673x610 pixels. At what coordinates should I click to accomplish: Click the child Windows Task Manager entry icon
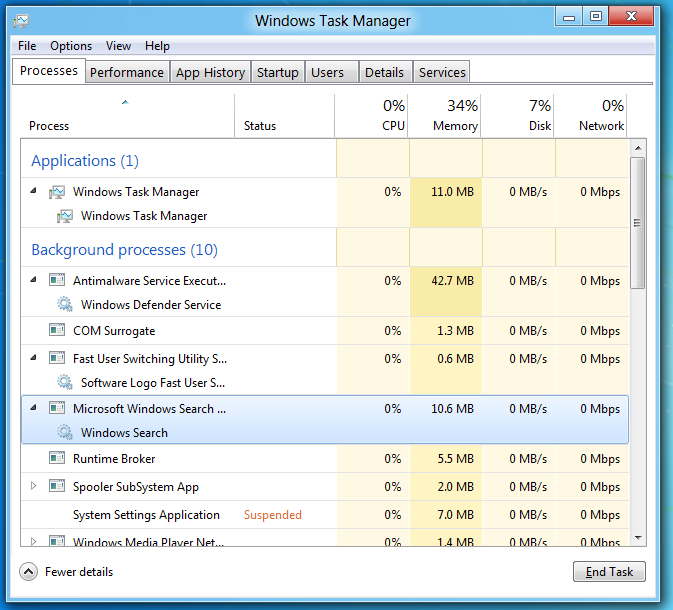pyautogui.click(x=65, y=216)
